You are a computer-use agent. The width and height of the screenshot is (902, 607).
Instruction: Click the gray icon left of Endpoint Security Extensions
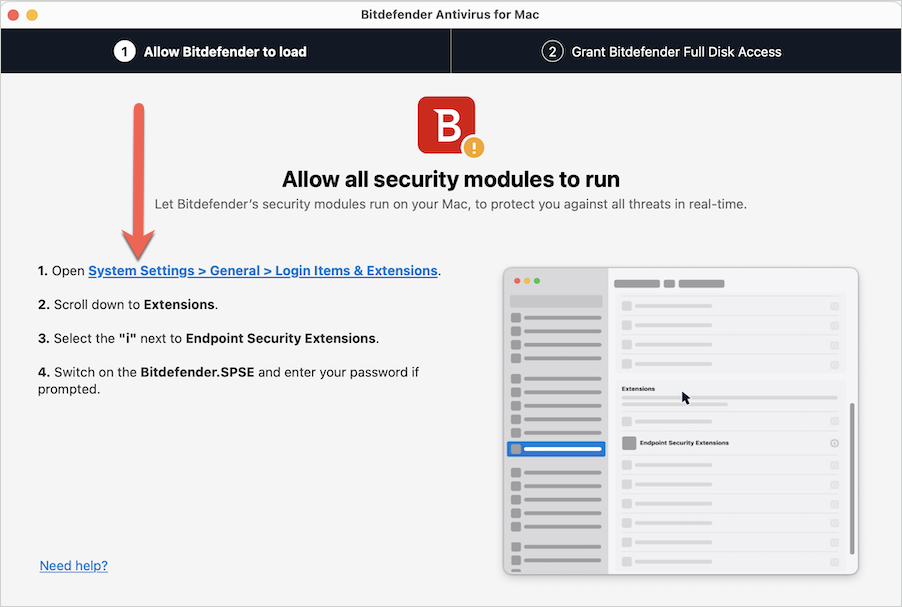[629, 443]
